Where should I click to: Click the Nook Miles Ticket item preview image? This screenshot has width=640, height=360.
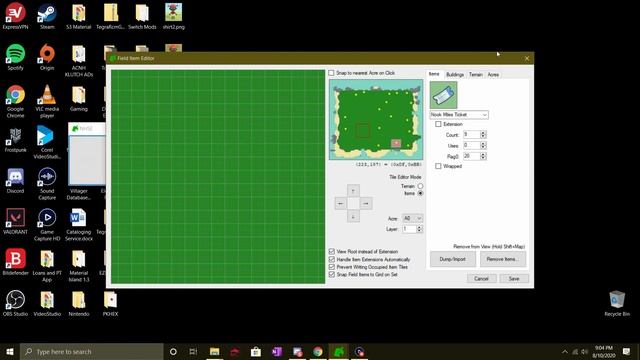pos(443,95)
